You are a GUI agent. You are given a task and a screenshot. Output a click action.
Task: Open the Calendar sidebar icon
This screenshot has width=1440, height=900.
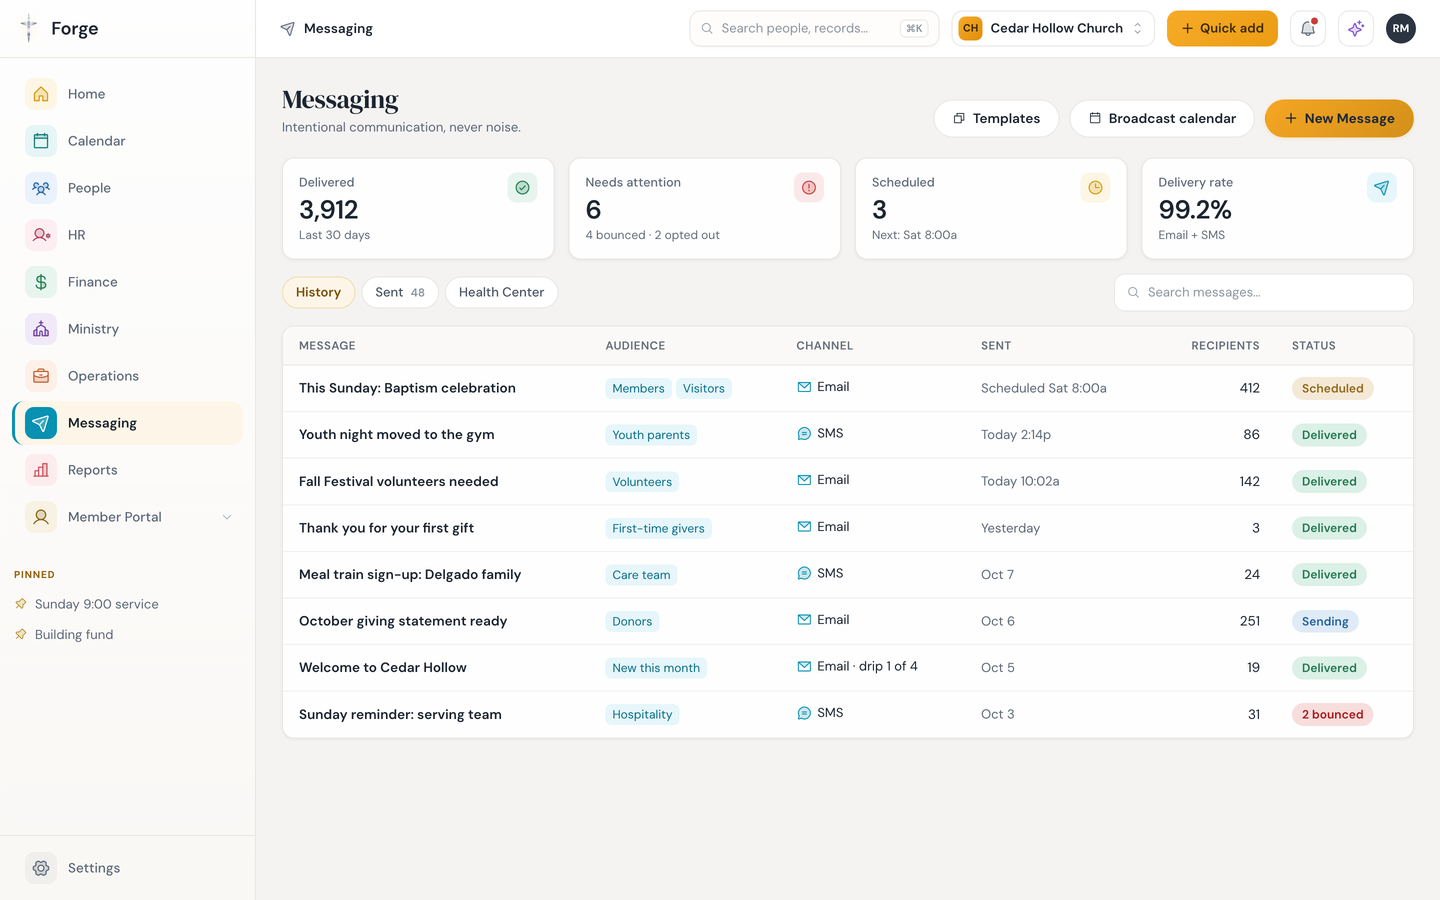pos(41,141)
